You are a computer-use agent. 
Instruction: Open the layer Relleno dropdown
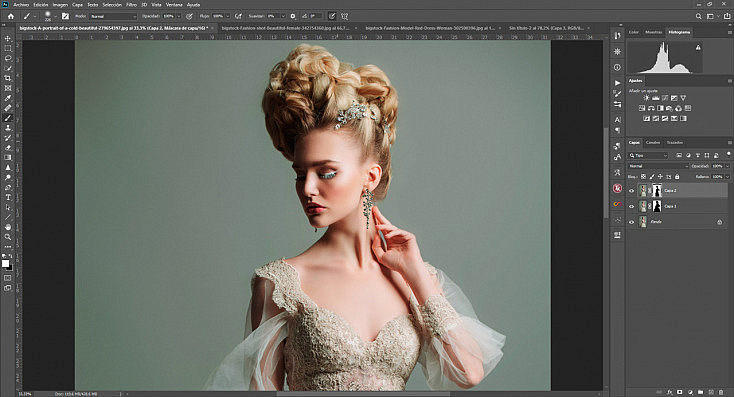(x=727, y=177)
